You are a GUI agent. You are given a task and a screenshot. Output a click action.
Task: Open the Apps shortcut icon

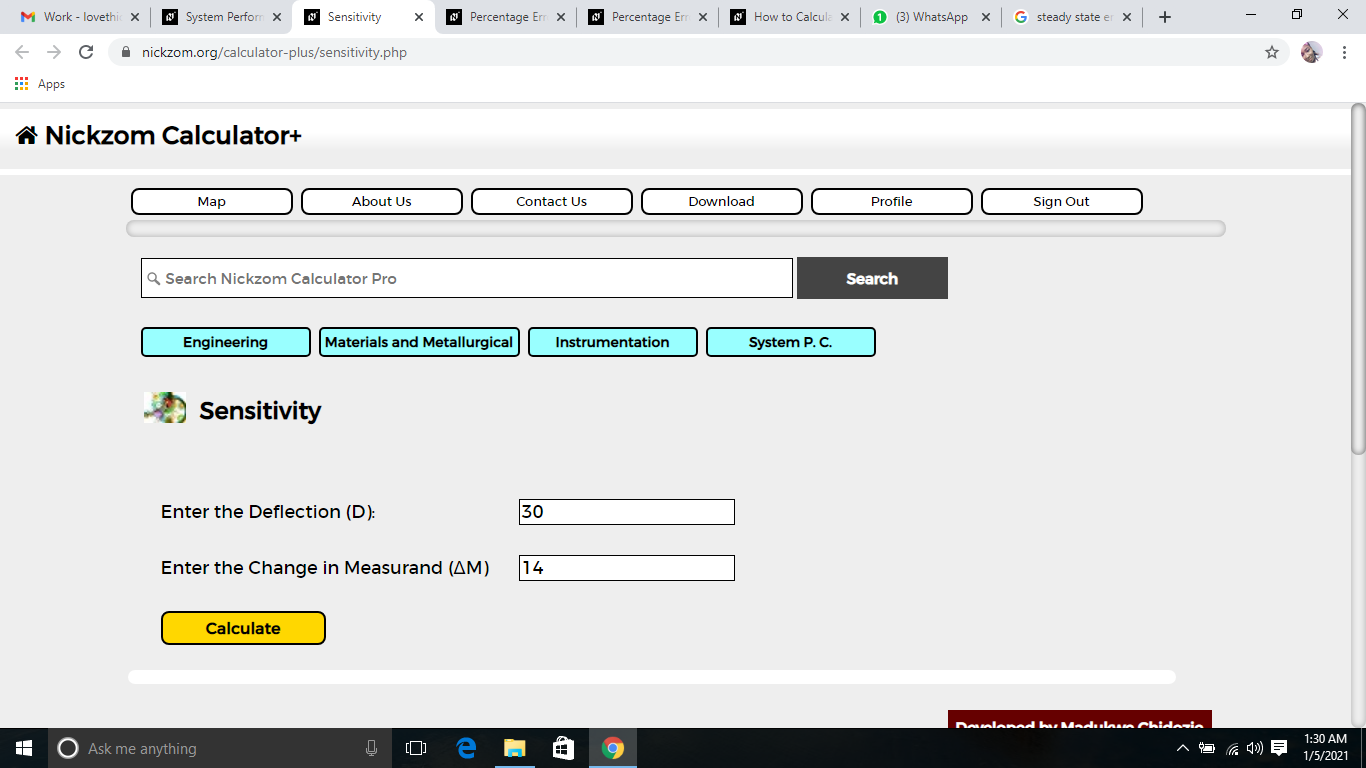22,84
